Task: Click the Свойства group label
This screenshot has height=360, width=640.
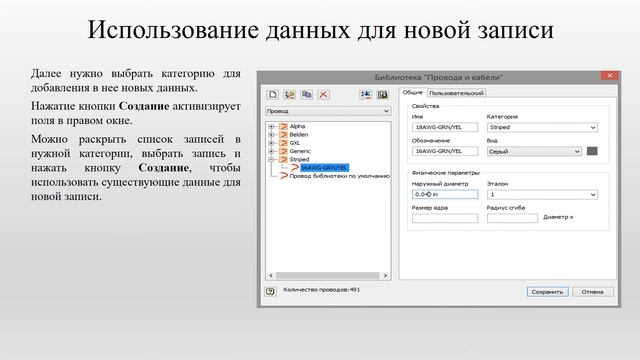Action: [x=425, y=106]
